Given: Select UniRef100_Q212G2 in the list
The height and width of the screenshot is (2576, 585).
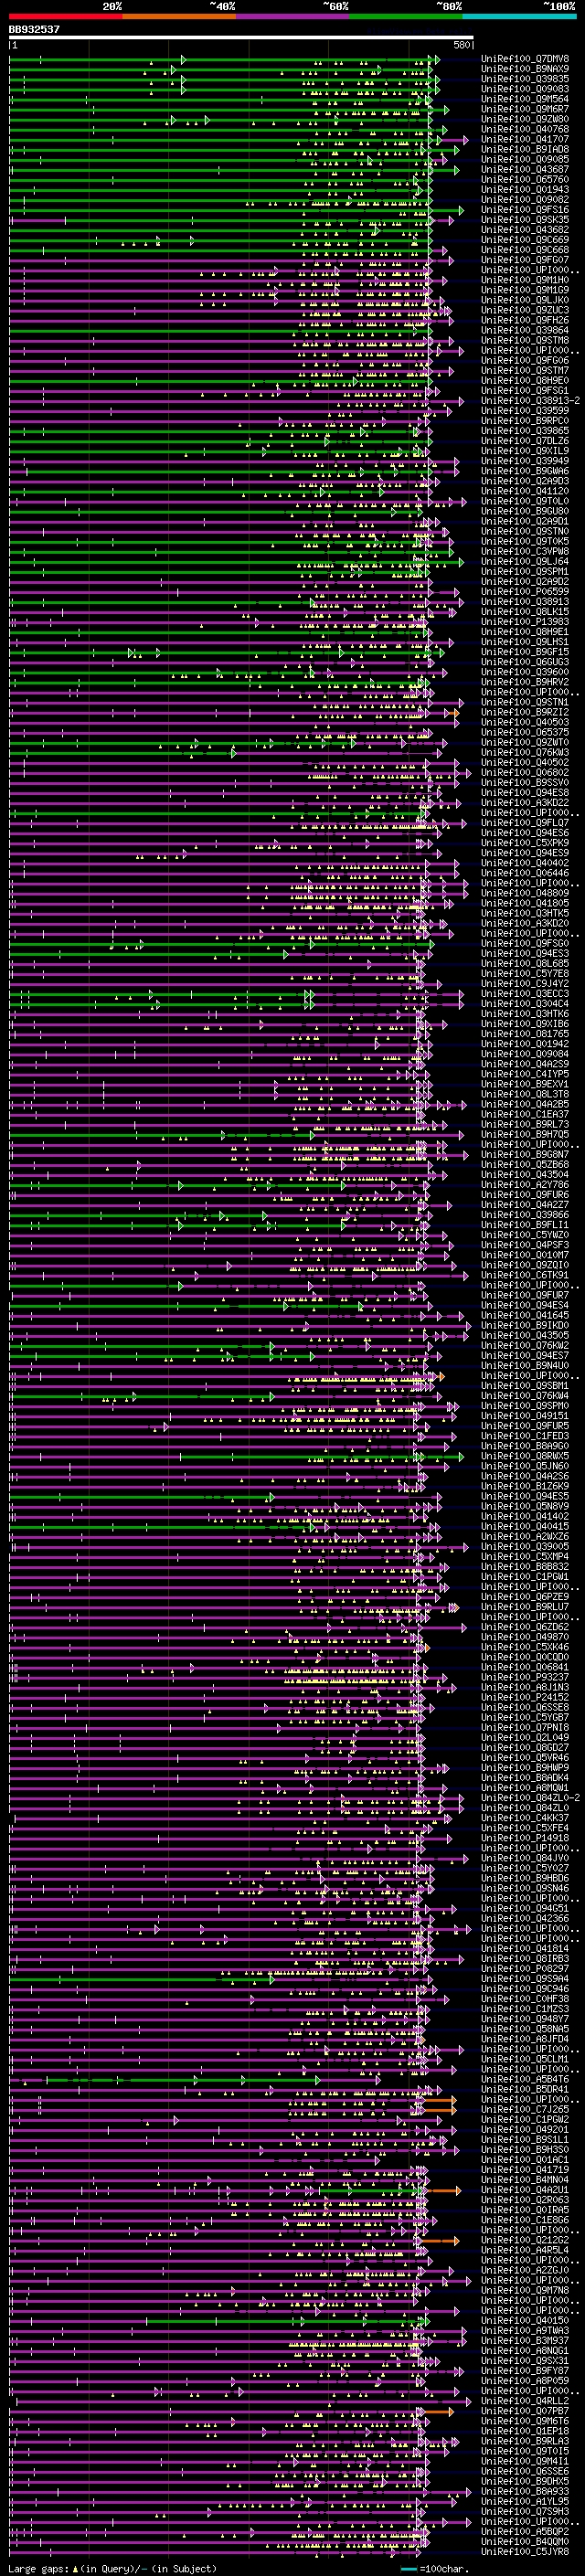Looking at the screenshot, I should [525, 2239].
